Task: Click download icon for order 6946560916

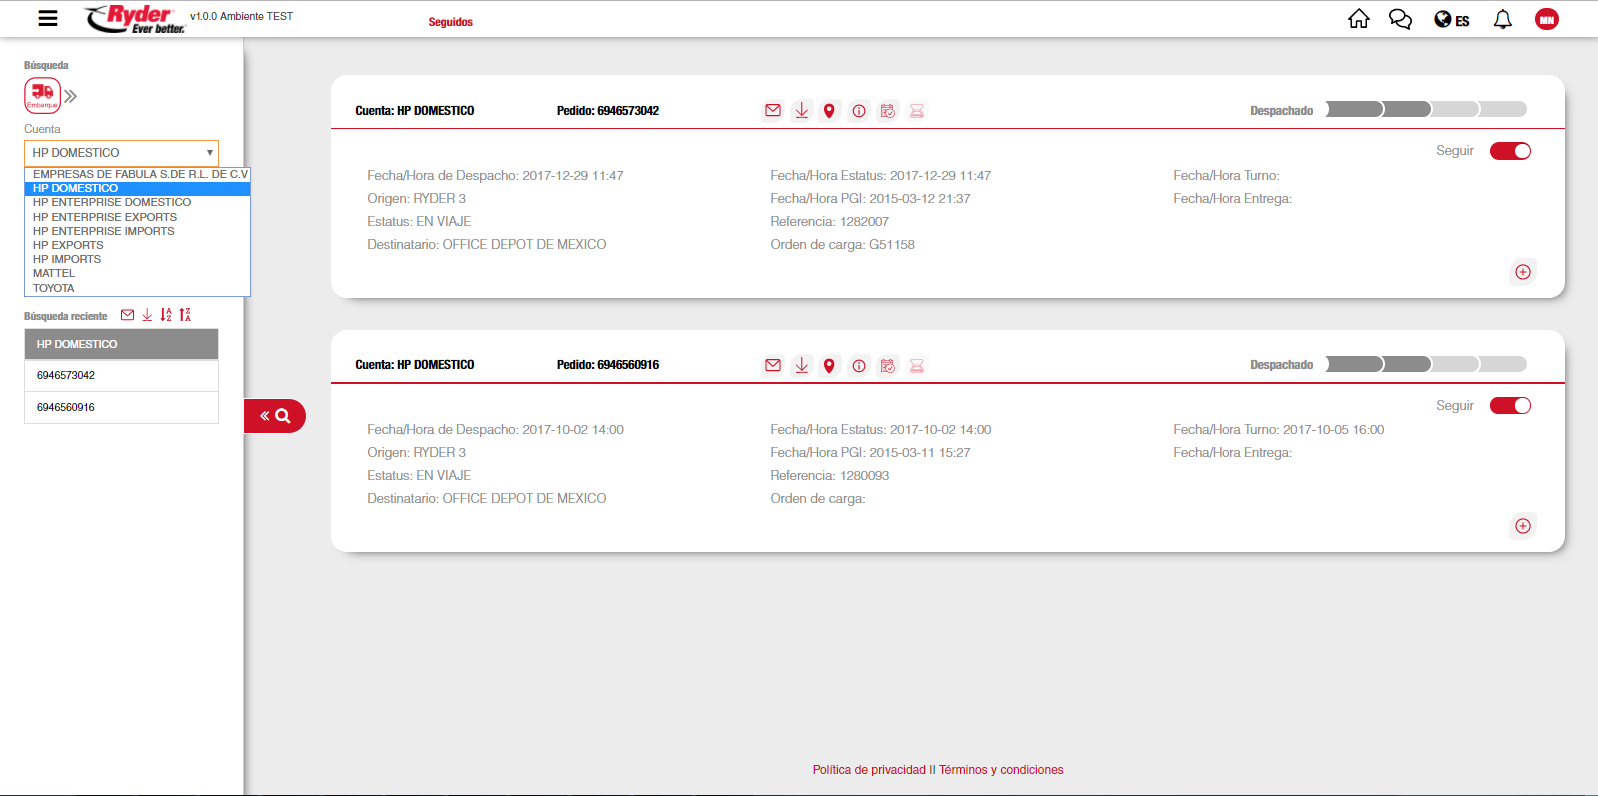Action: pos(801,366)
